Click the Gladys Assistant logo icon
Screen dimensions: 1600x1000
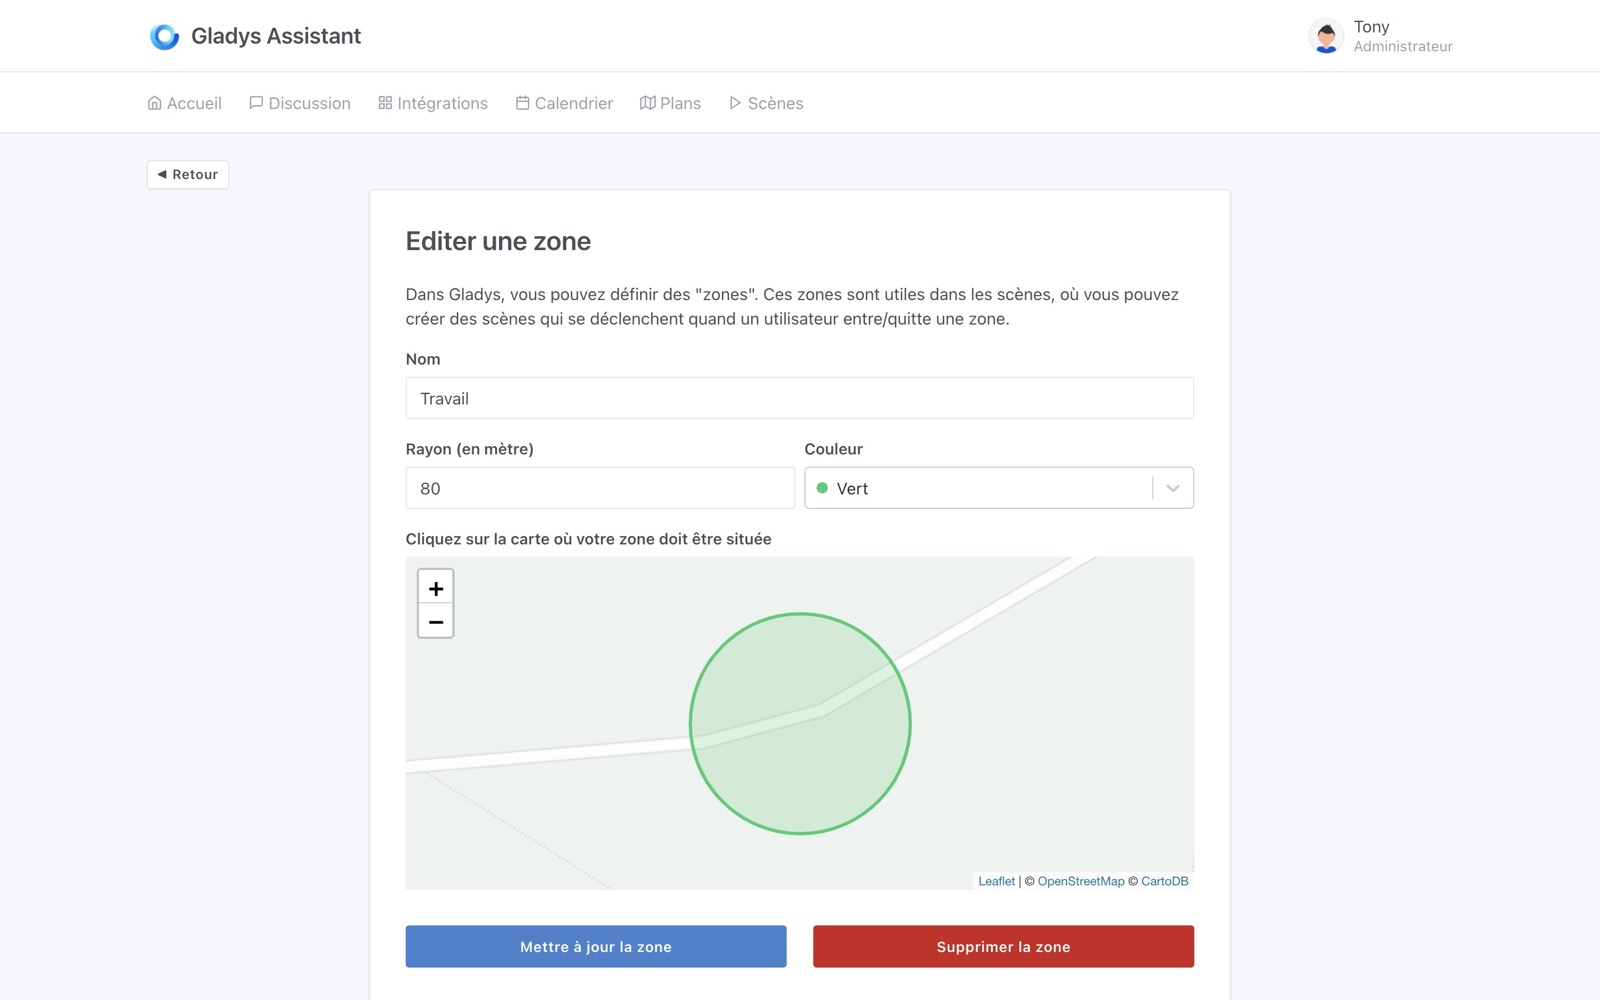164,37
